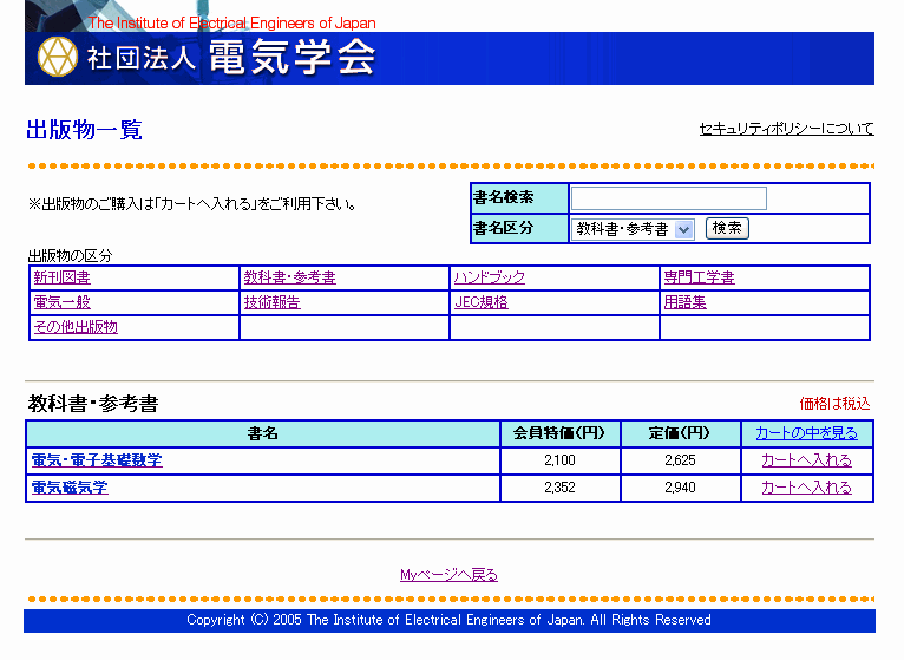This screenshot has height=660, width=904.
Task: Click the 電気学会 logo emblem in header
Action: tap(57, 58)
